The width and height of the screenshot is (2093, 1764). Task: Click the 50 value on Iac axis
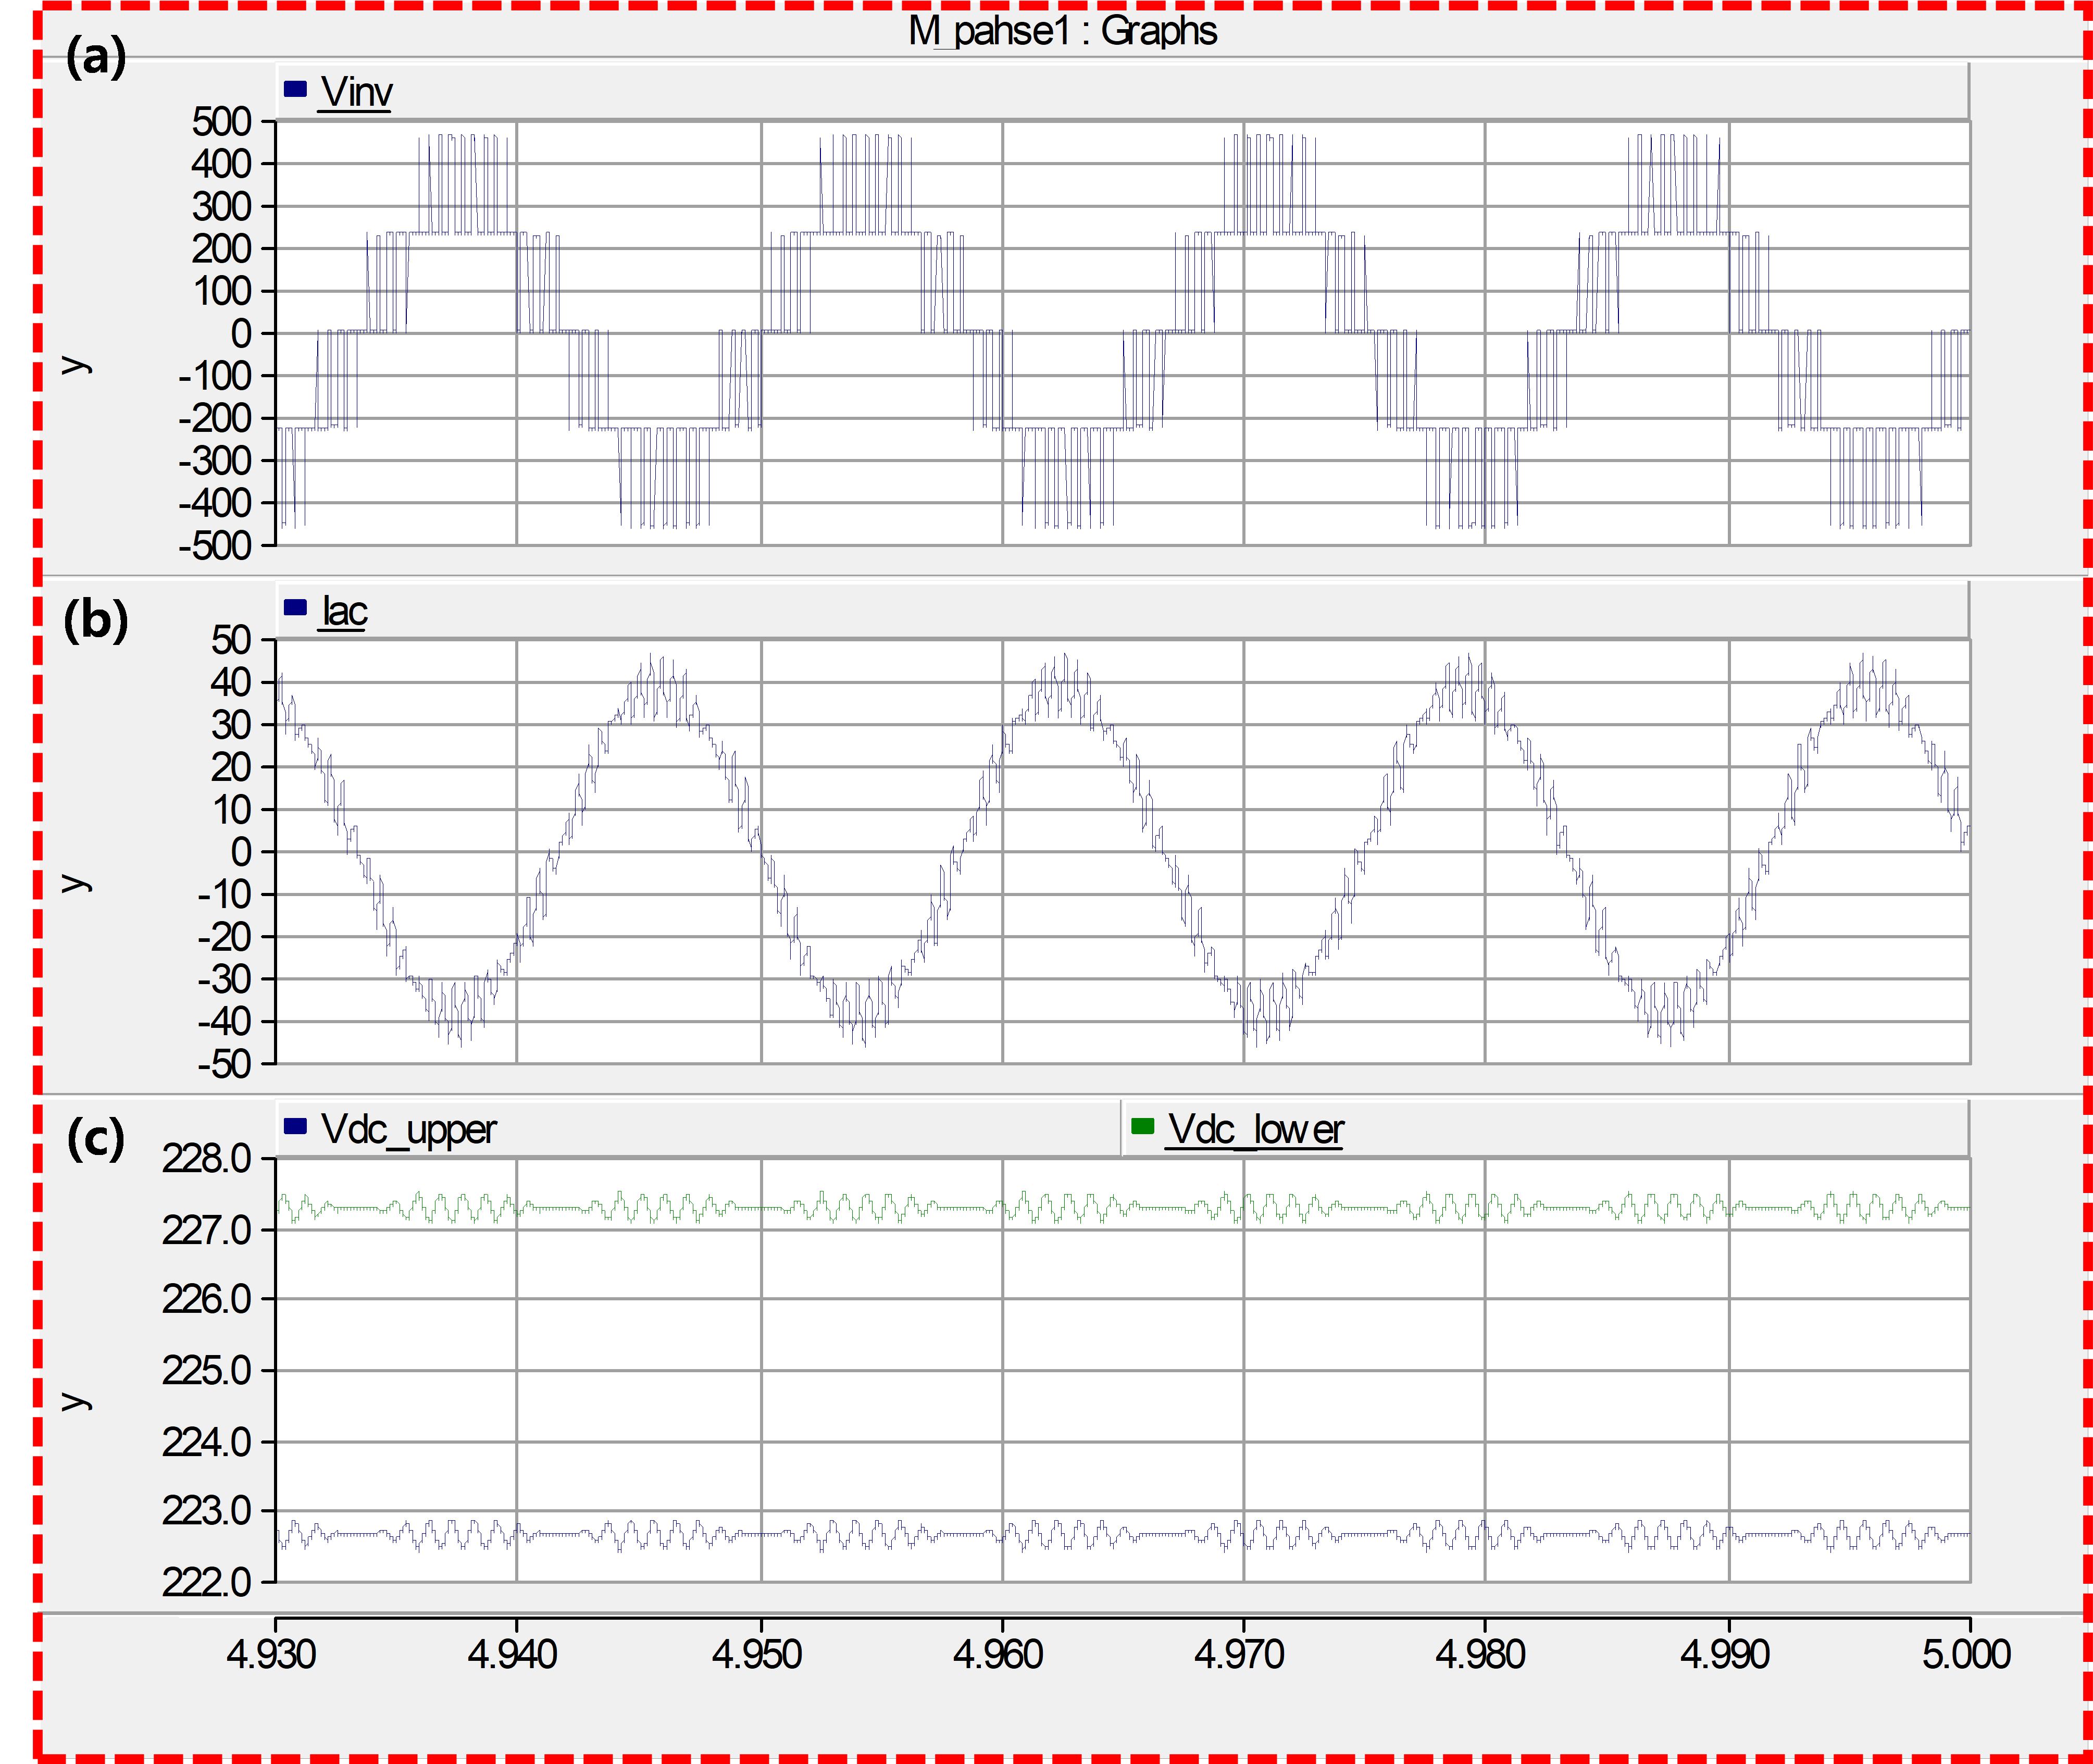pyautogui.click(x=231, y=640)
